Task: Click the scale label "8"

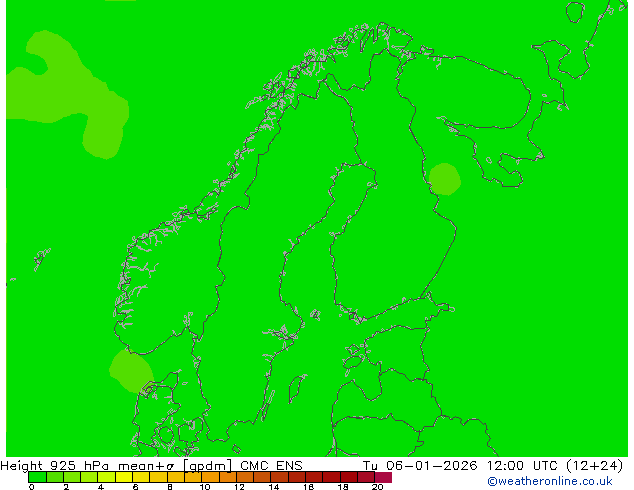Action: pyautogui.click(x=170, y=487)
